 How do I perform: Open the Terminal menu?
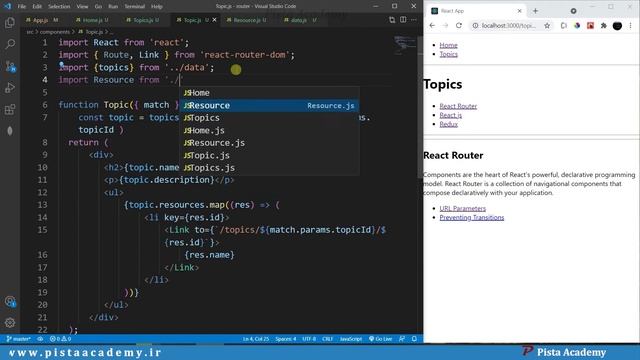pyautogui.click(x=135, y=7)
